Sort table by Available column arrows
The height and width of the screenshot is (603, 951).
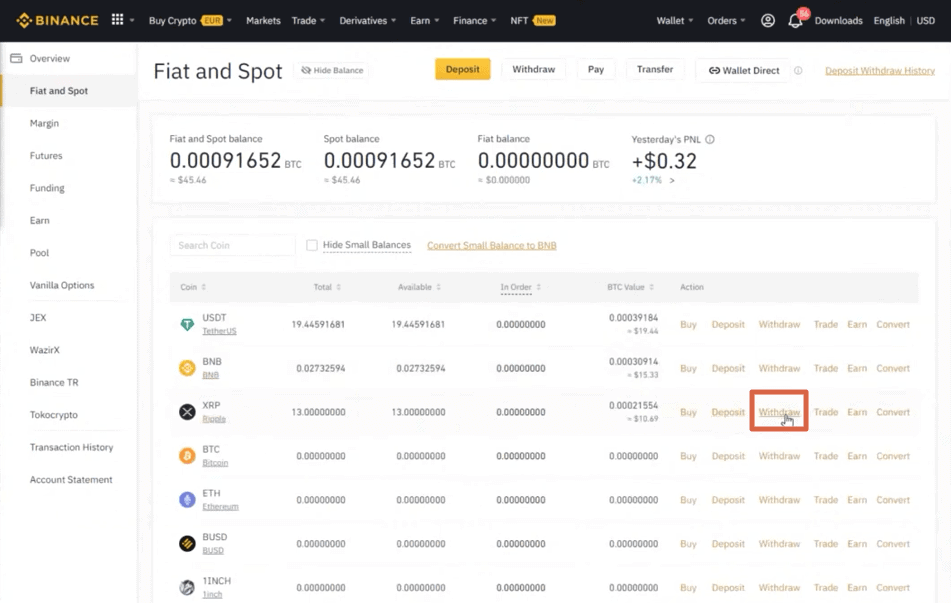pos(439,287)
